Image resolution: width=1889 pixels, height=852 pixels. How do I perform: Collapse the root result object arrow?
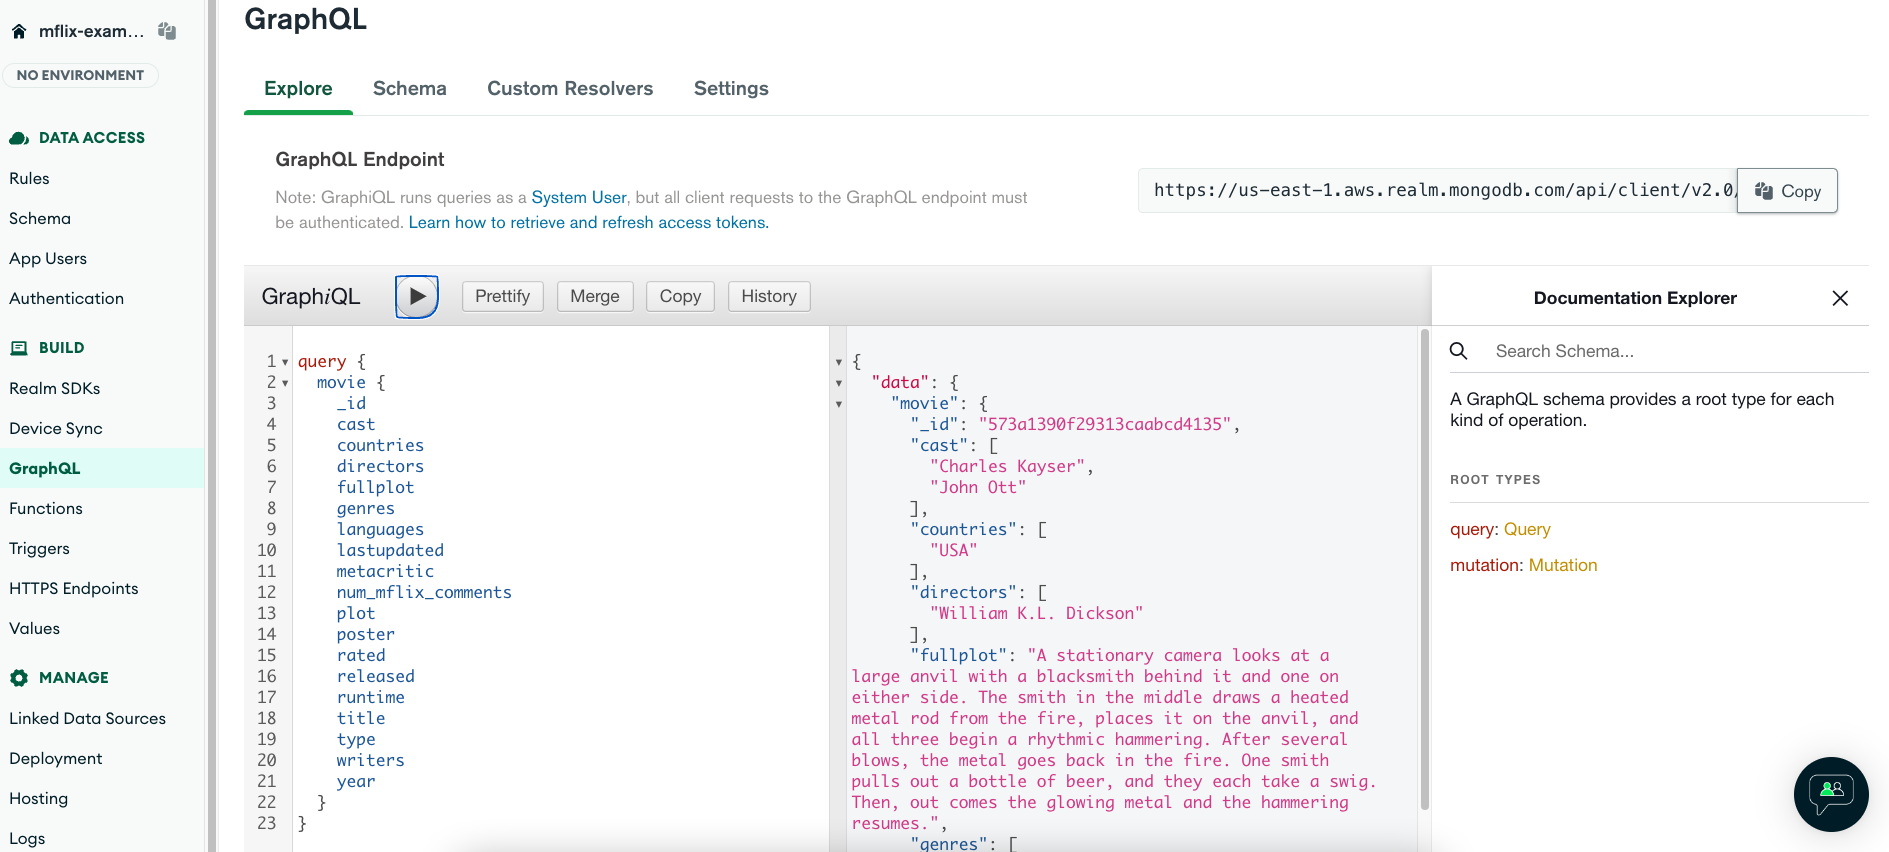pyautogui.click(x=839, y=362)
